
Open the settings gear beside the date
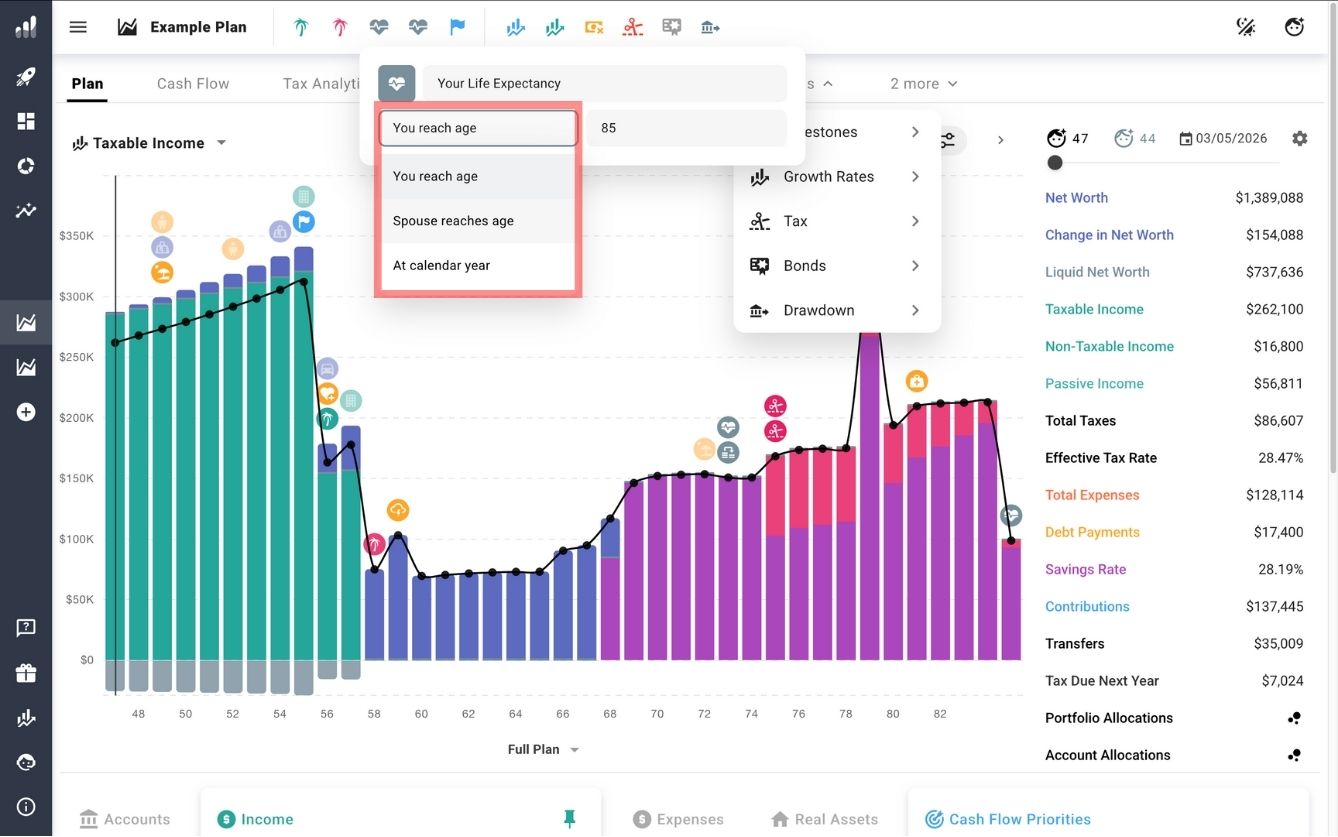point(1299,139)
